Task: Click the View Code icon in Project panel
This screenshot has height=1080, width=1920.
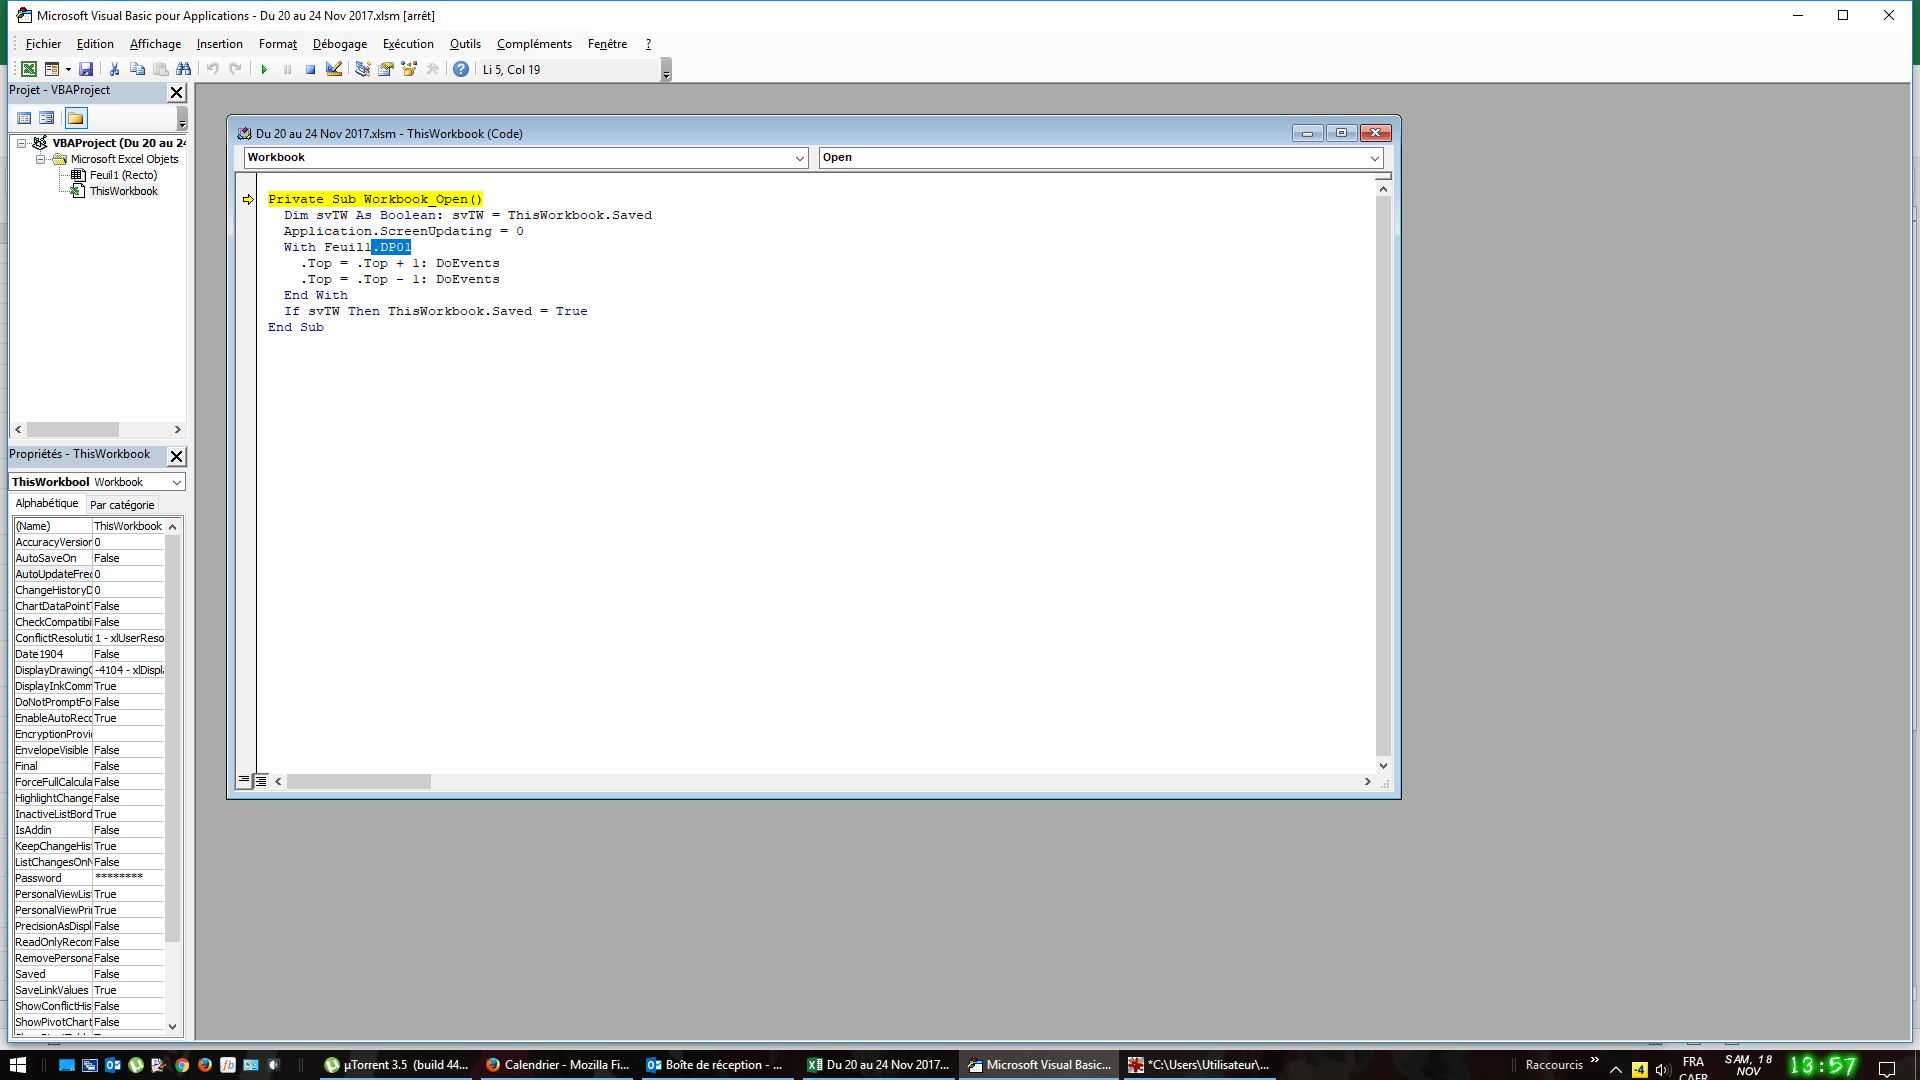Action: click(24, 118)
